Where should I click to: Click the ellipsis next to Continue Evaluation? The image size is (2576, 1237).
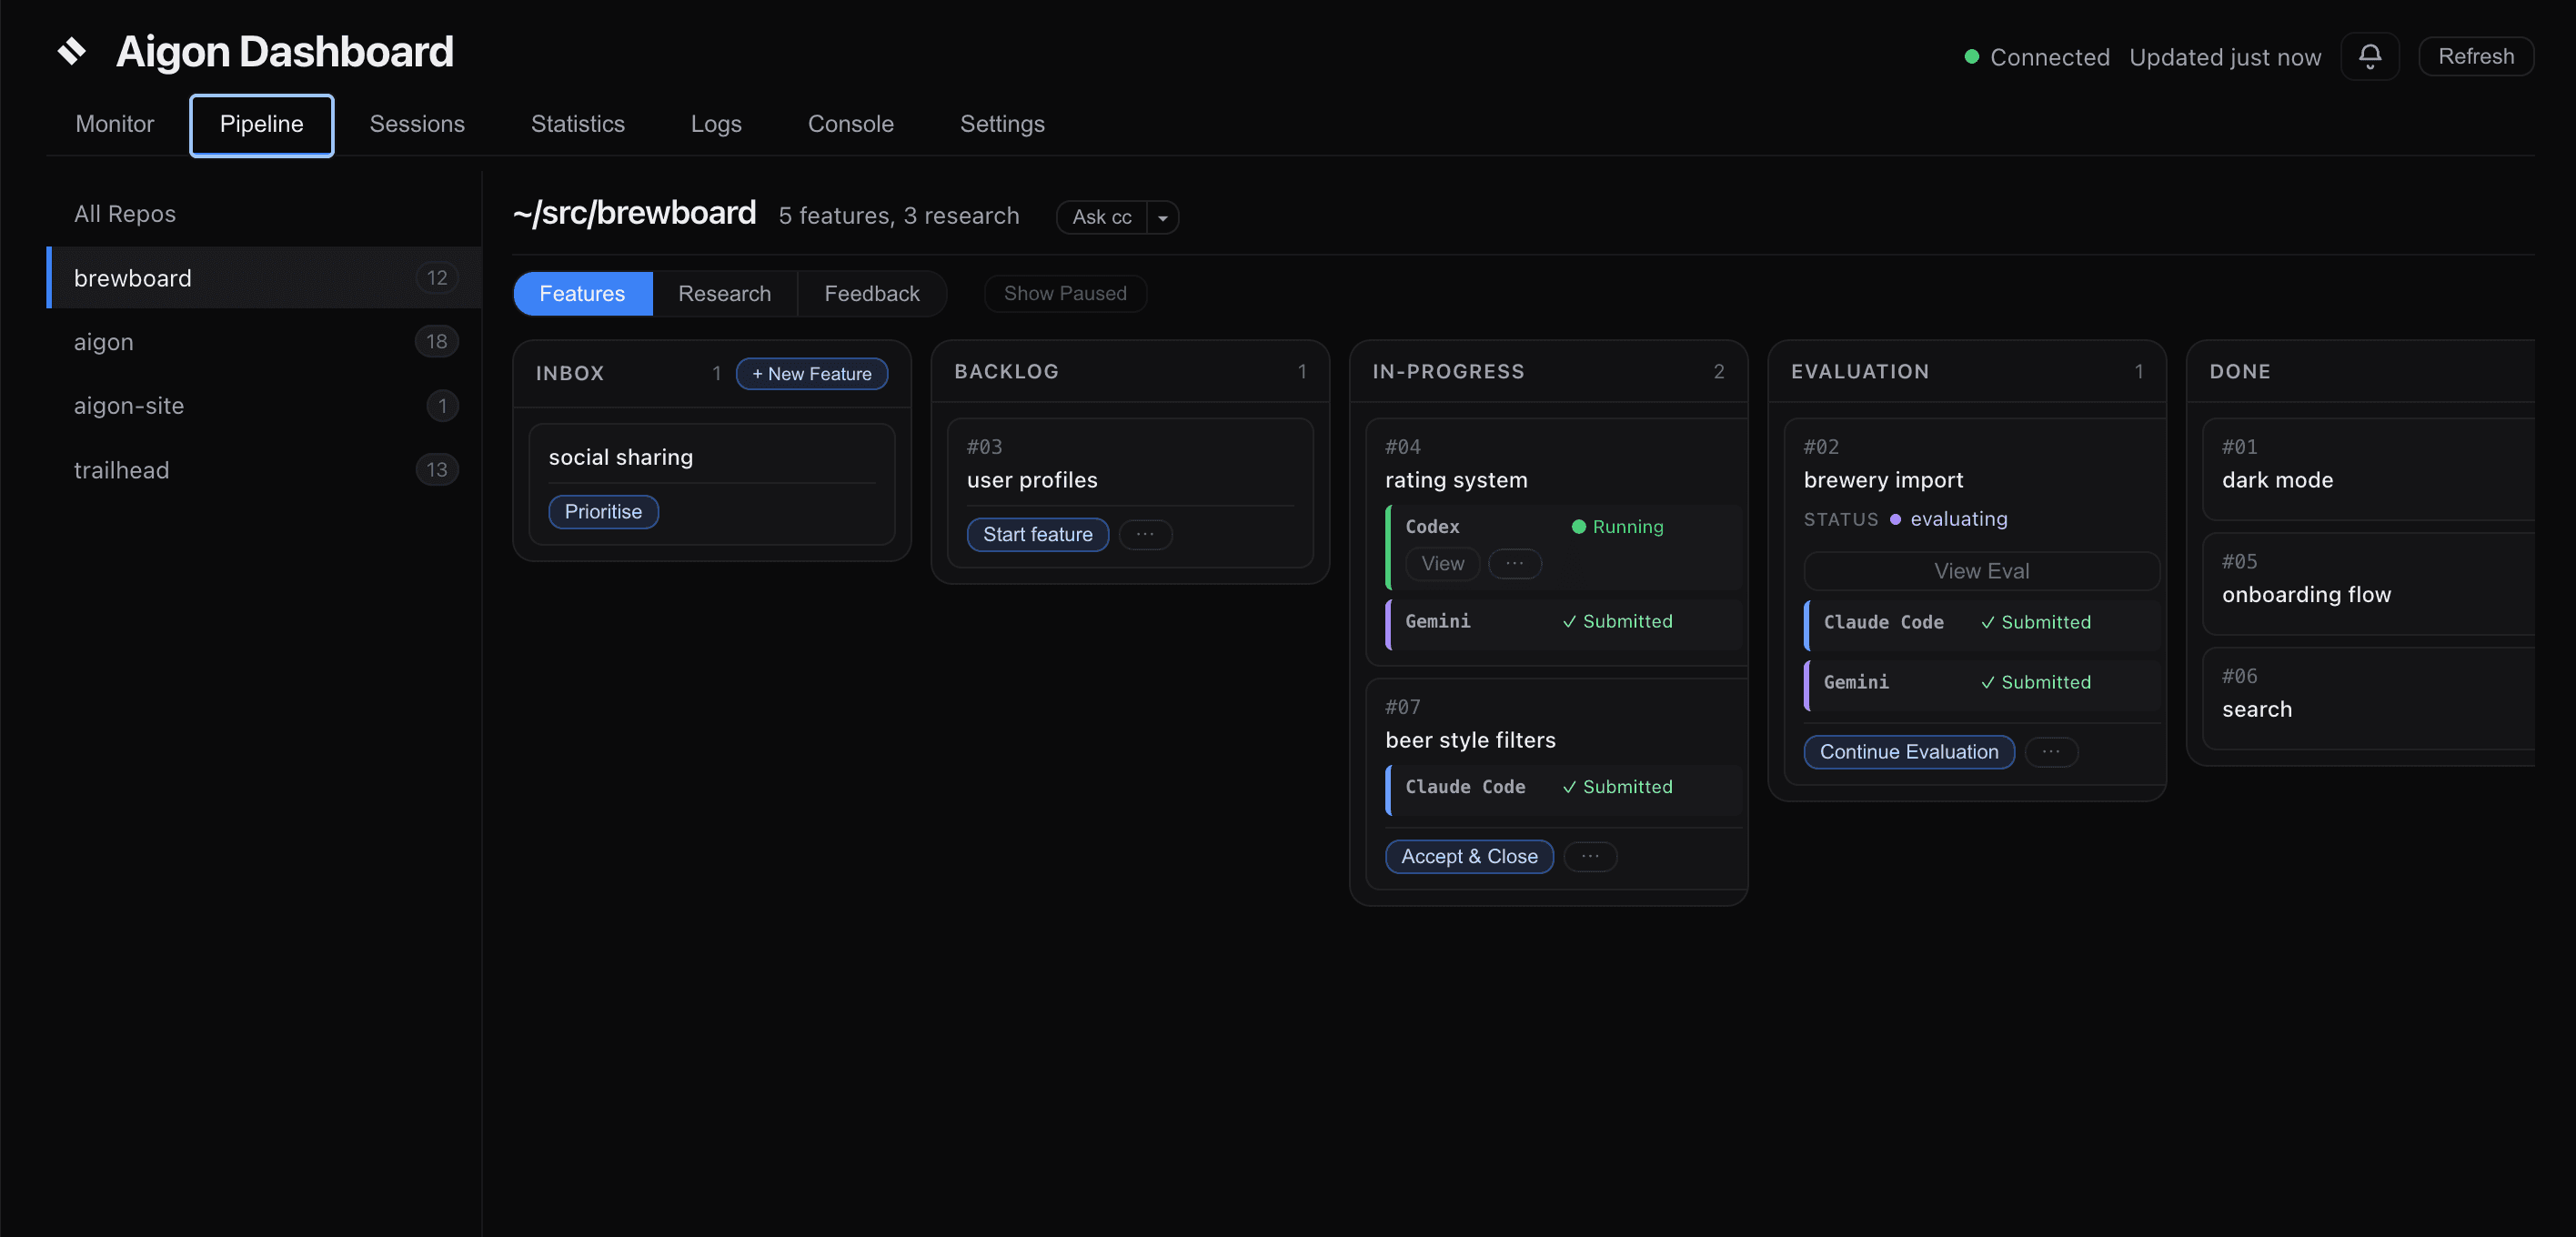click(2052, 751)
